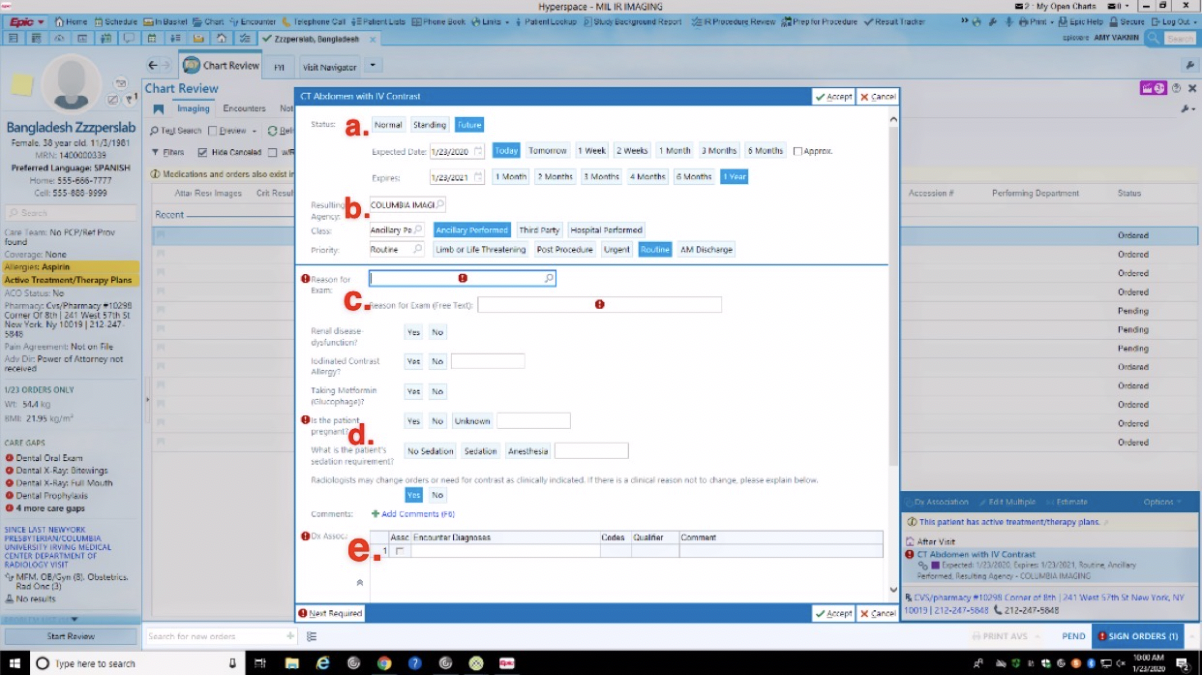The height and width of the screenshot is (676, 1204).
Task: Click the Resulting Agency search magnifier
Action: pos(440,205)
